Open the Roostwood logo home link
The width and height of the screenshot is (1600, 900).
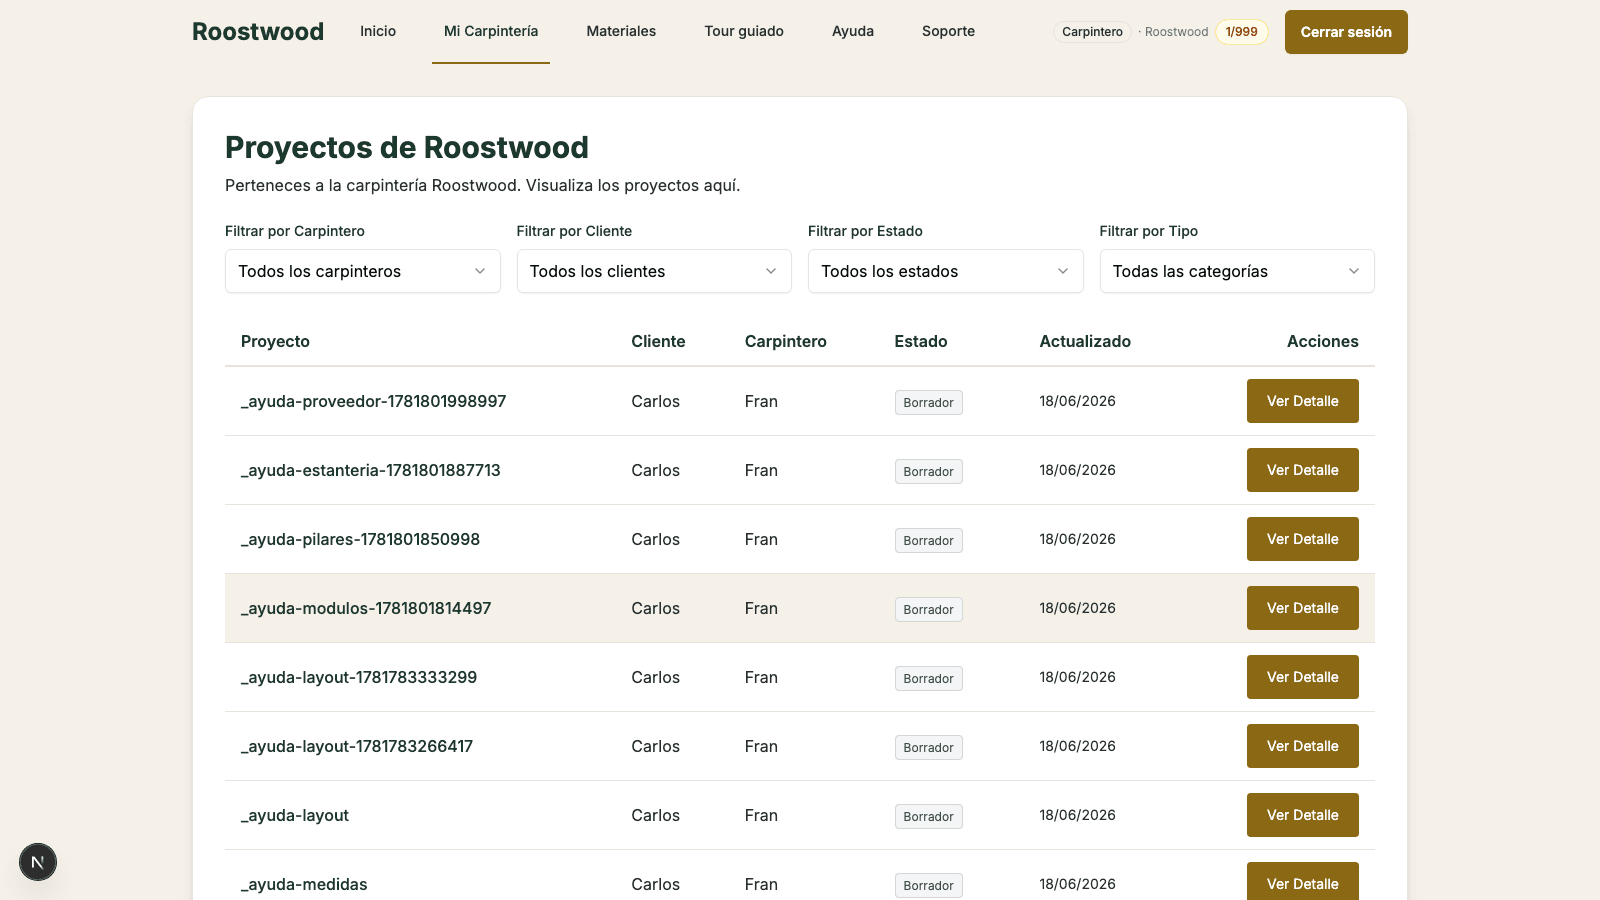[x=258, y=32]
